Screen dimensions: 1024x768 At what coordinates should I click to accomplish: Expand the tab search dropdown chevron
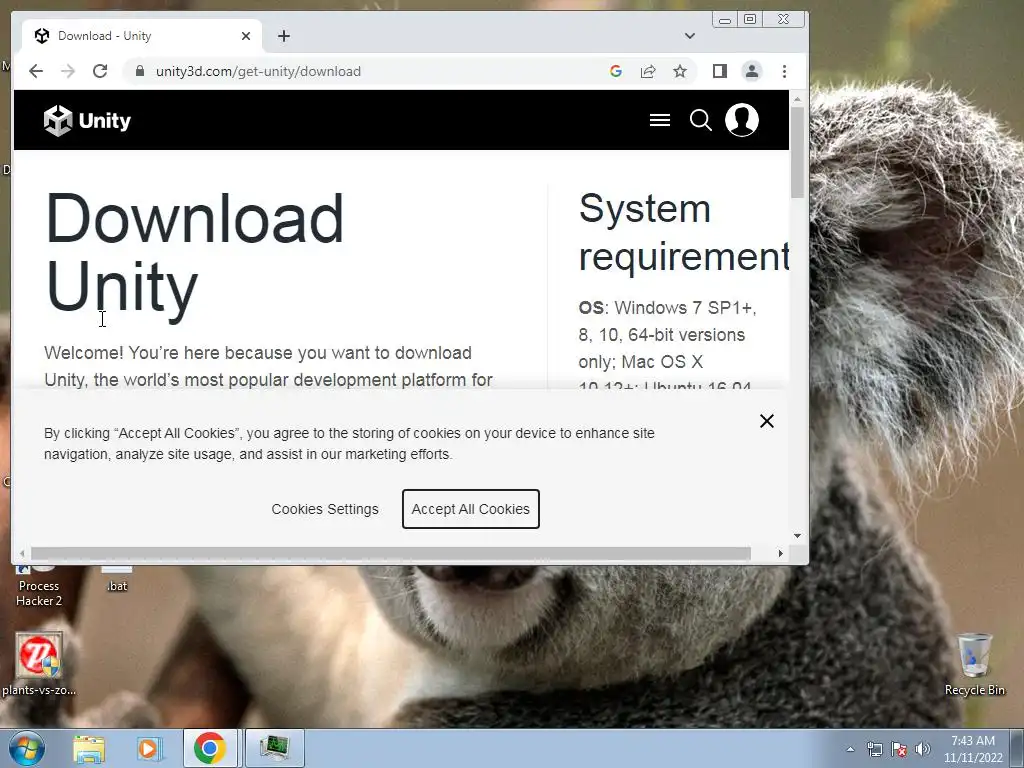[x=690, y=36]
